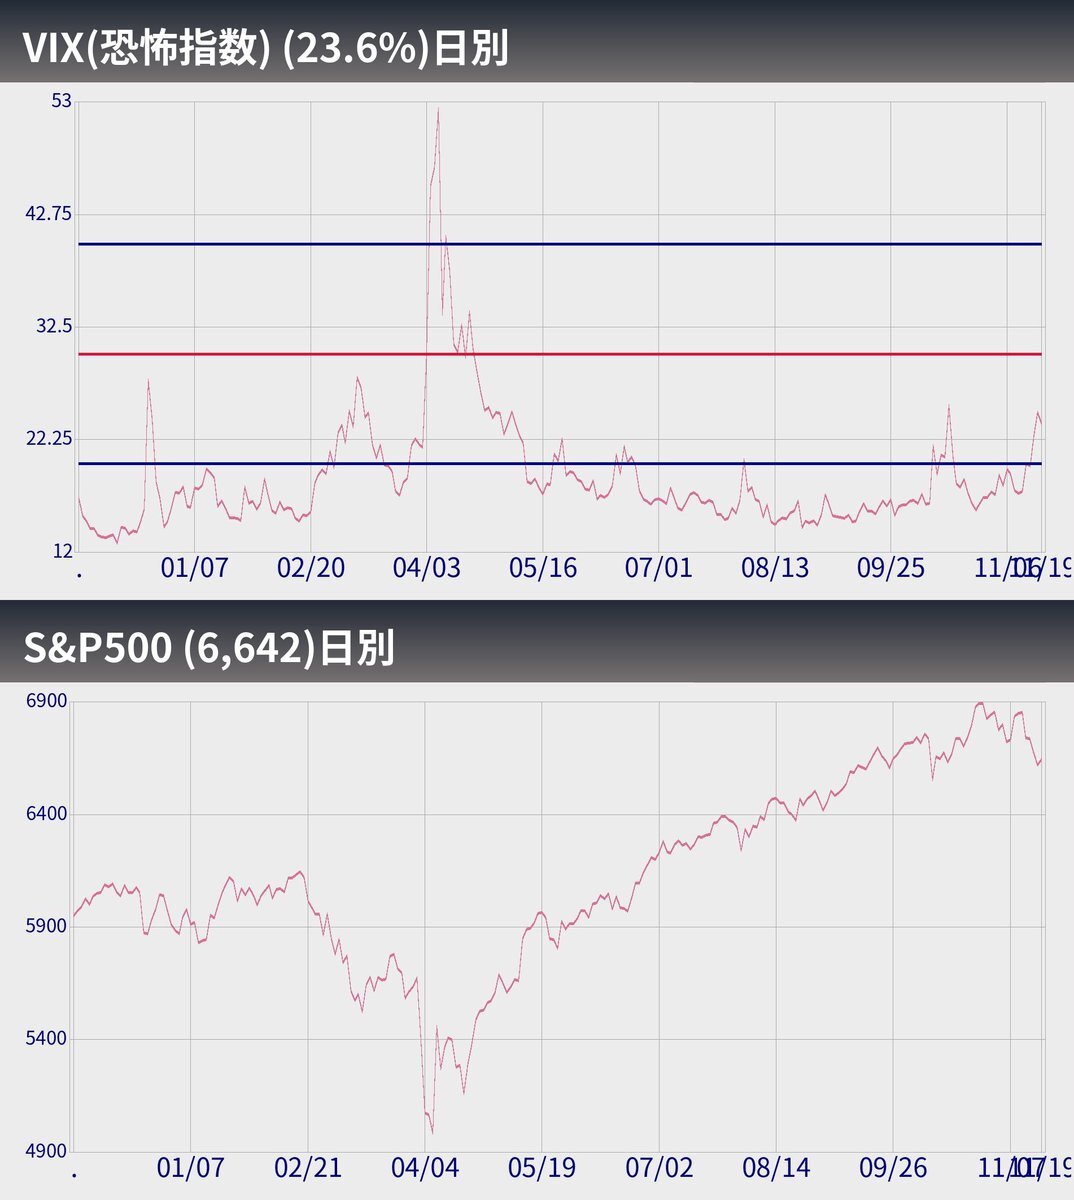
Task: Click the red threshold line in the VIX chart
Action: point(560,354)
